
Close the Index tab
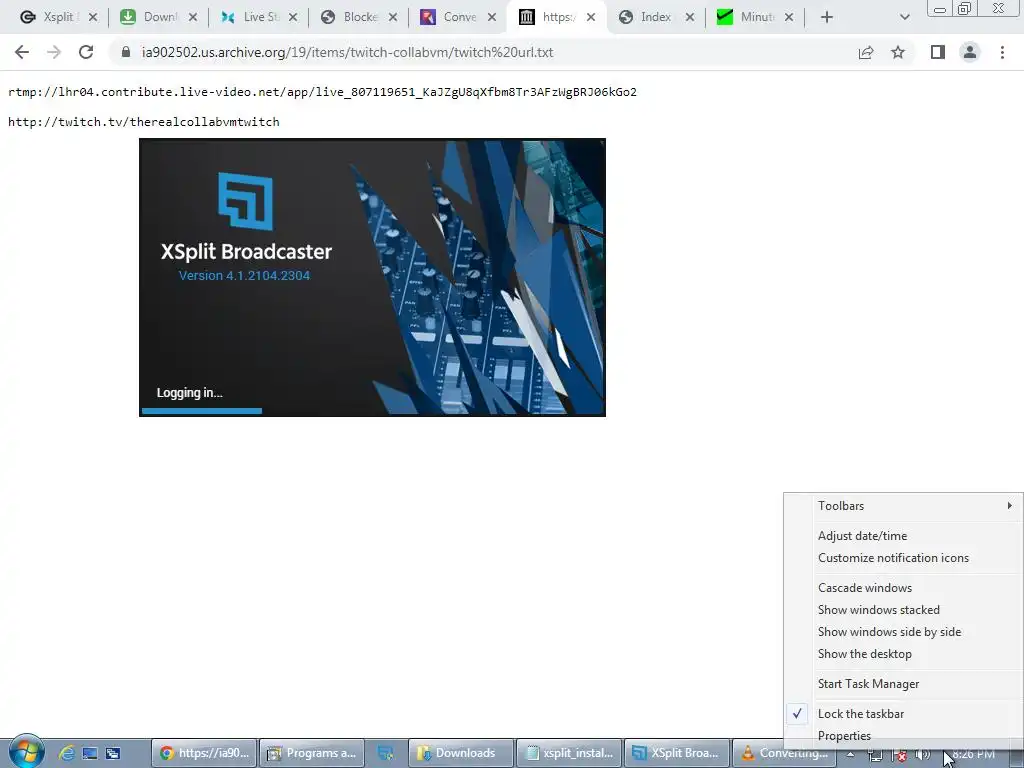[x=690, y=17]
